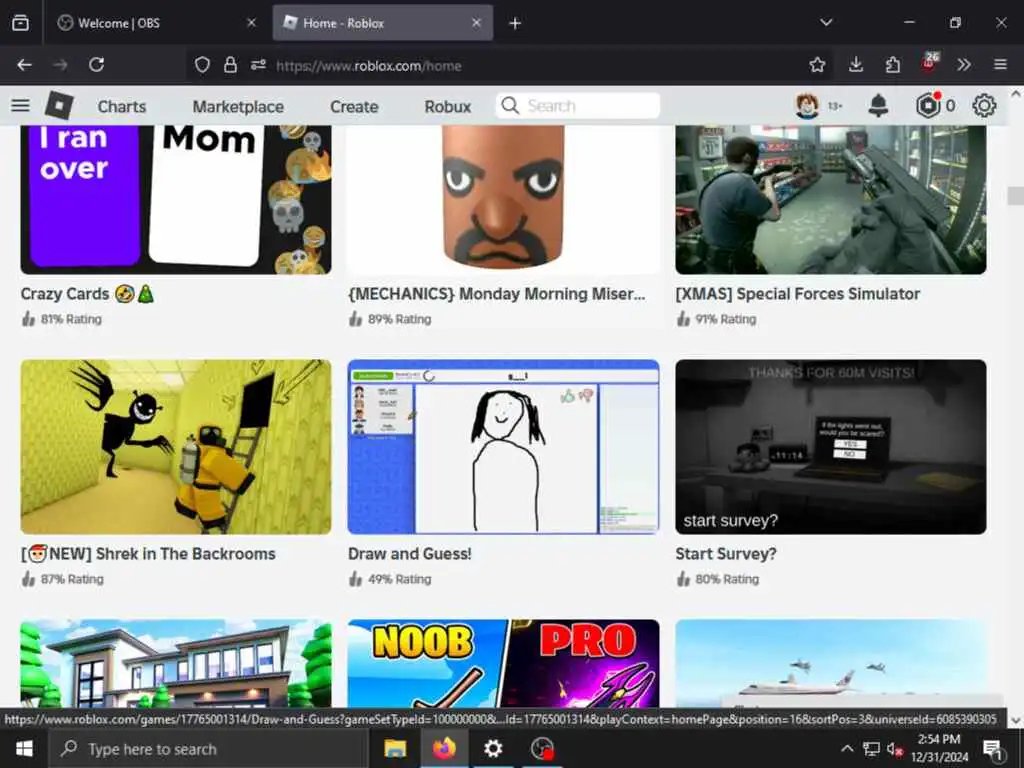Go back with browser back arrow
The height and width of the screenshot is (768, 1024).
(x=24, y=65)
